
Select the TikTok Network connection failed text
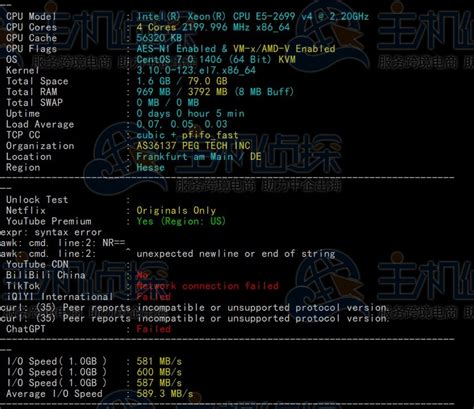point(207,286)
